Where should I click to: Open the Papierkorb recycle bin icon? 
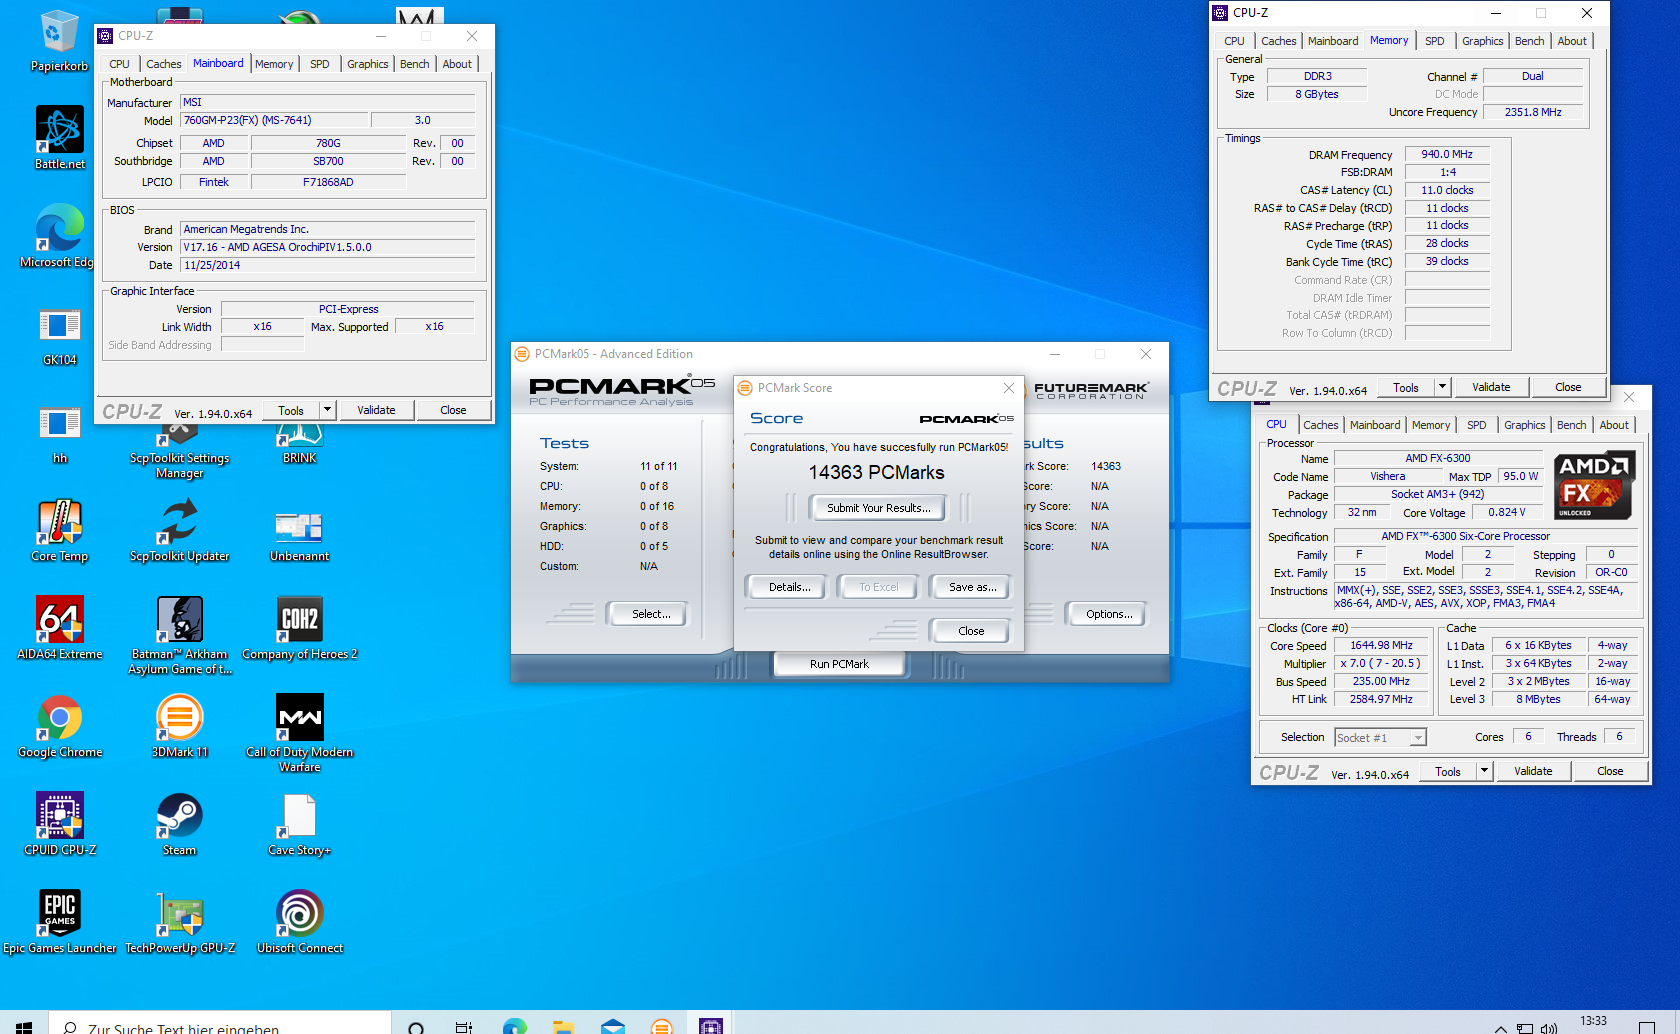[59, 41]
